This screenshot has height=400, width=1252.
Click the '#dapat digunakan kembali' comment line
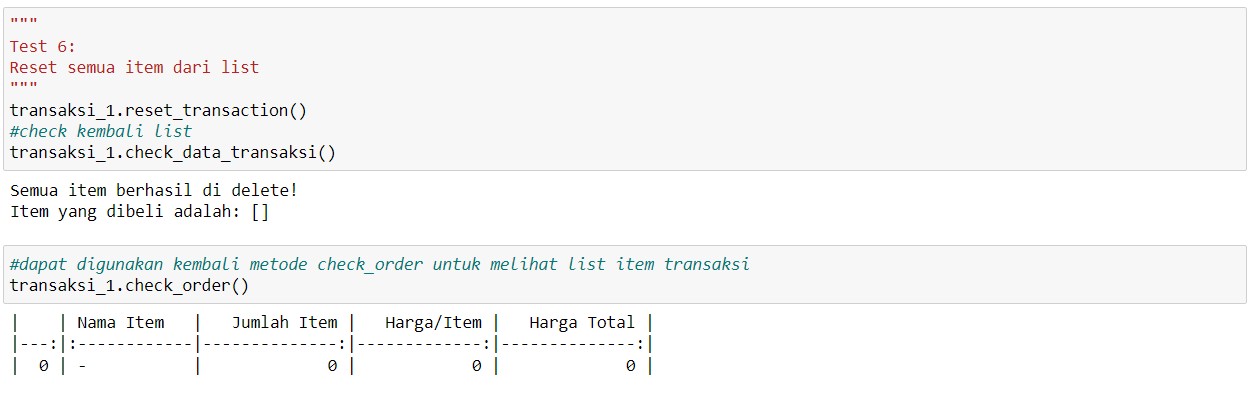coord(380,264)
